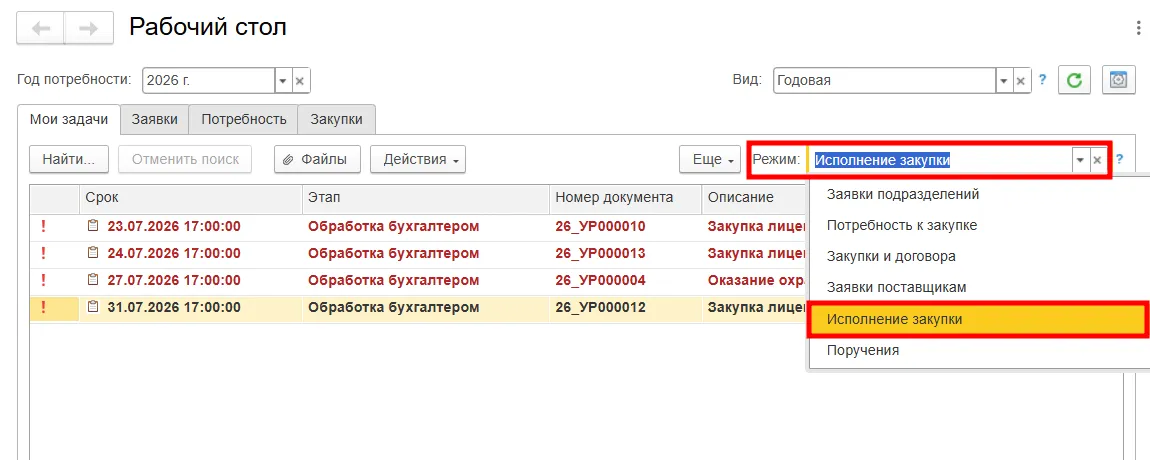Click document number 26_УР000004

(600, 280)
